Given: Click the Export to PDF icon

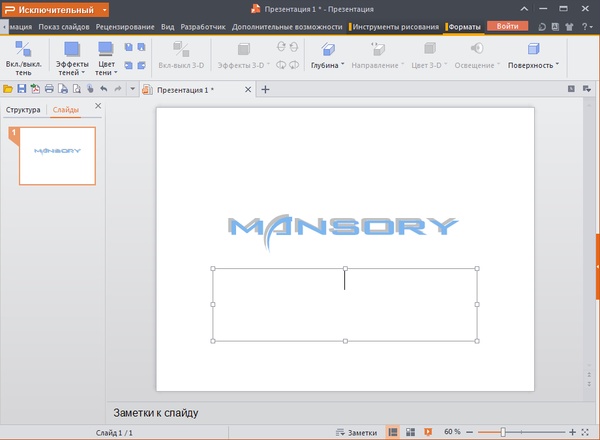Looking at the screenshot, I should point(34,89).
